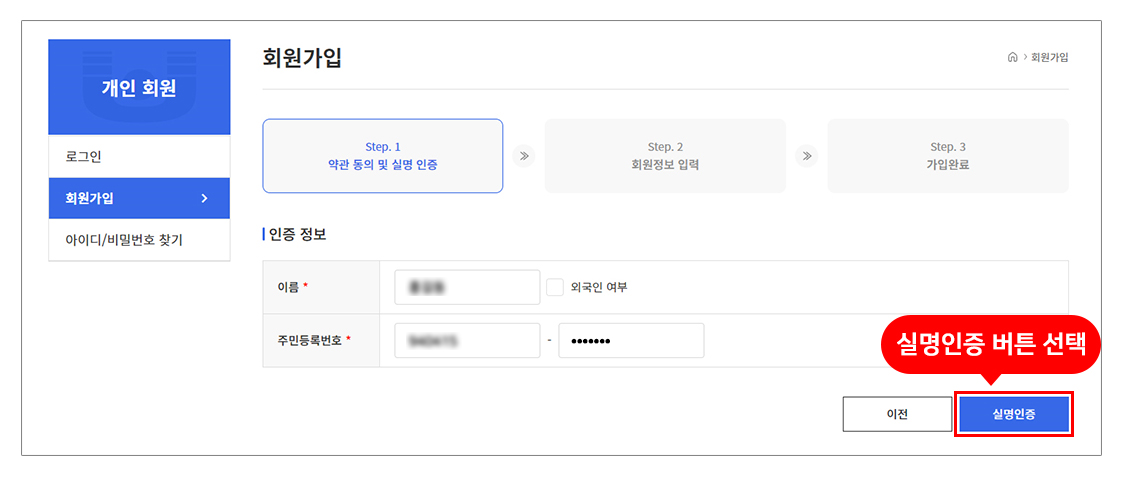Screen dimensions: 1123x480
Task: Go to 아이디/비밀번호 찾기 in the sidebar
Action: (139, 240)
